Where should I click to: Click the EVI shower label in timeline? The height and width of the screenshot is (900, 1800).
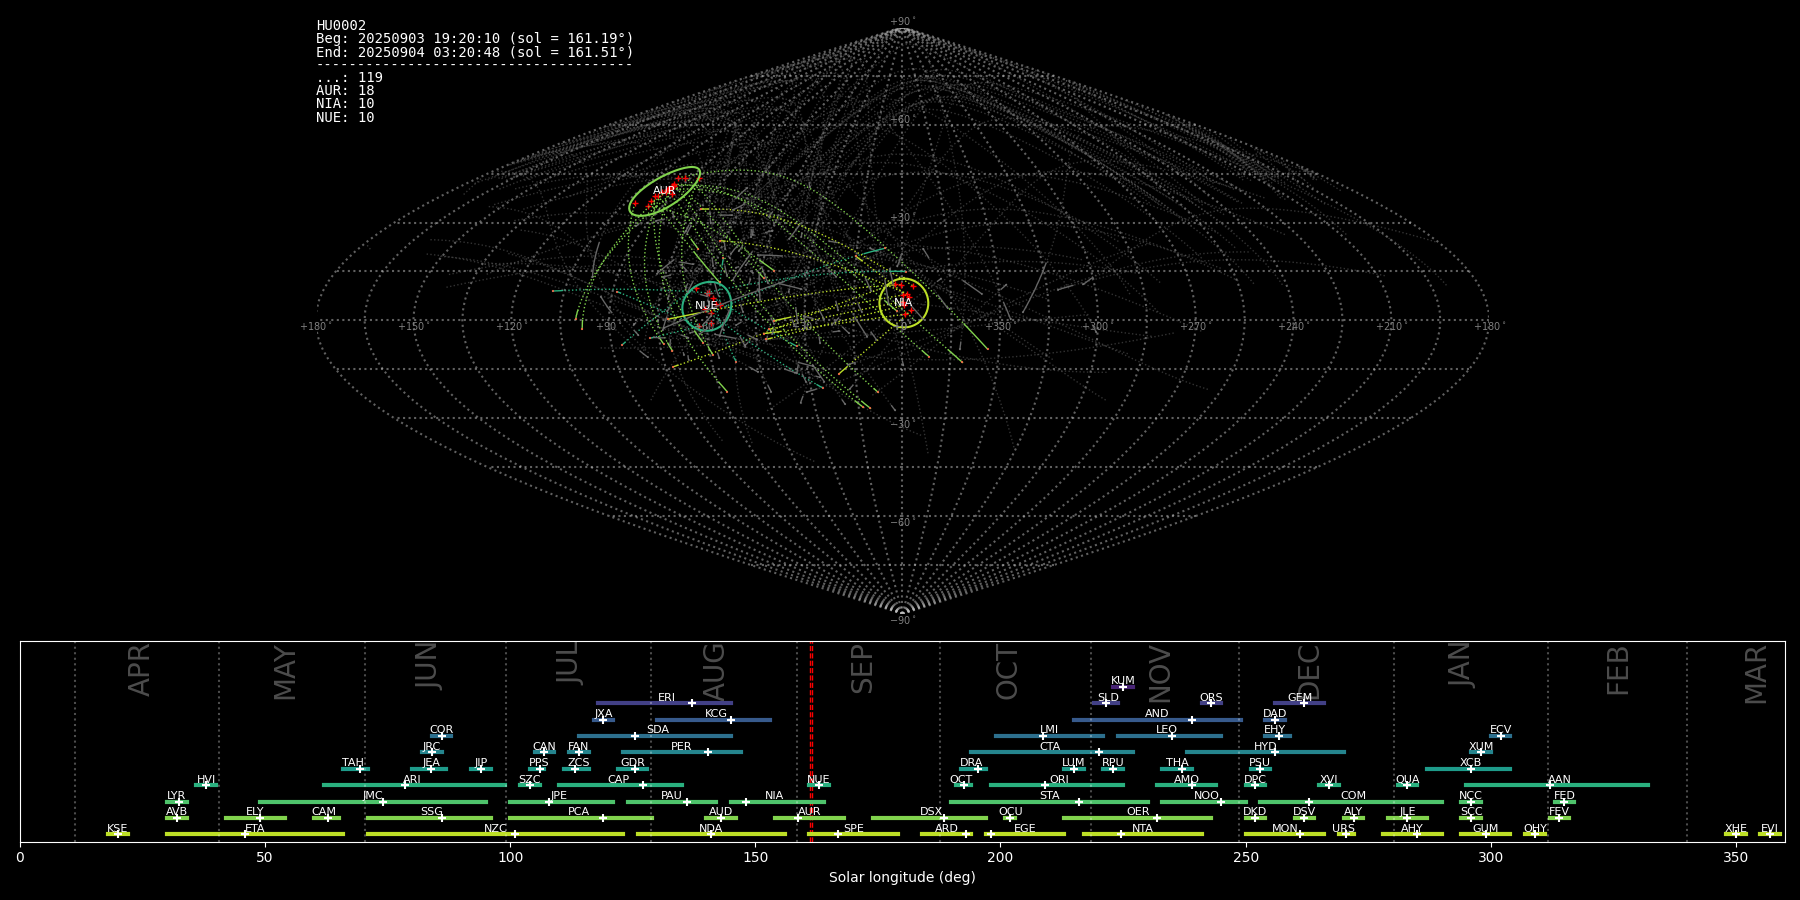[x=1769, y=829]
